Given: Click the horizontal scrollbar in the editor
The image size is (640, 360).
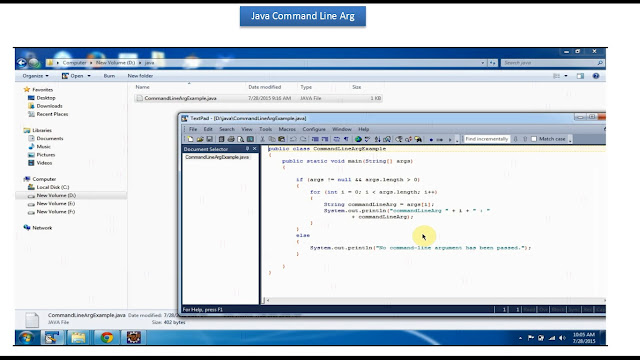Looking at the screenshot, I should pyautogui.click(x=435, y=300).
